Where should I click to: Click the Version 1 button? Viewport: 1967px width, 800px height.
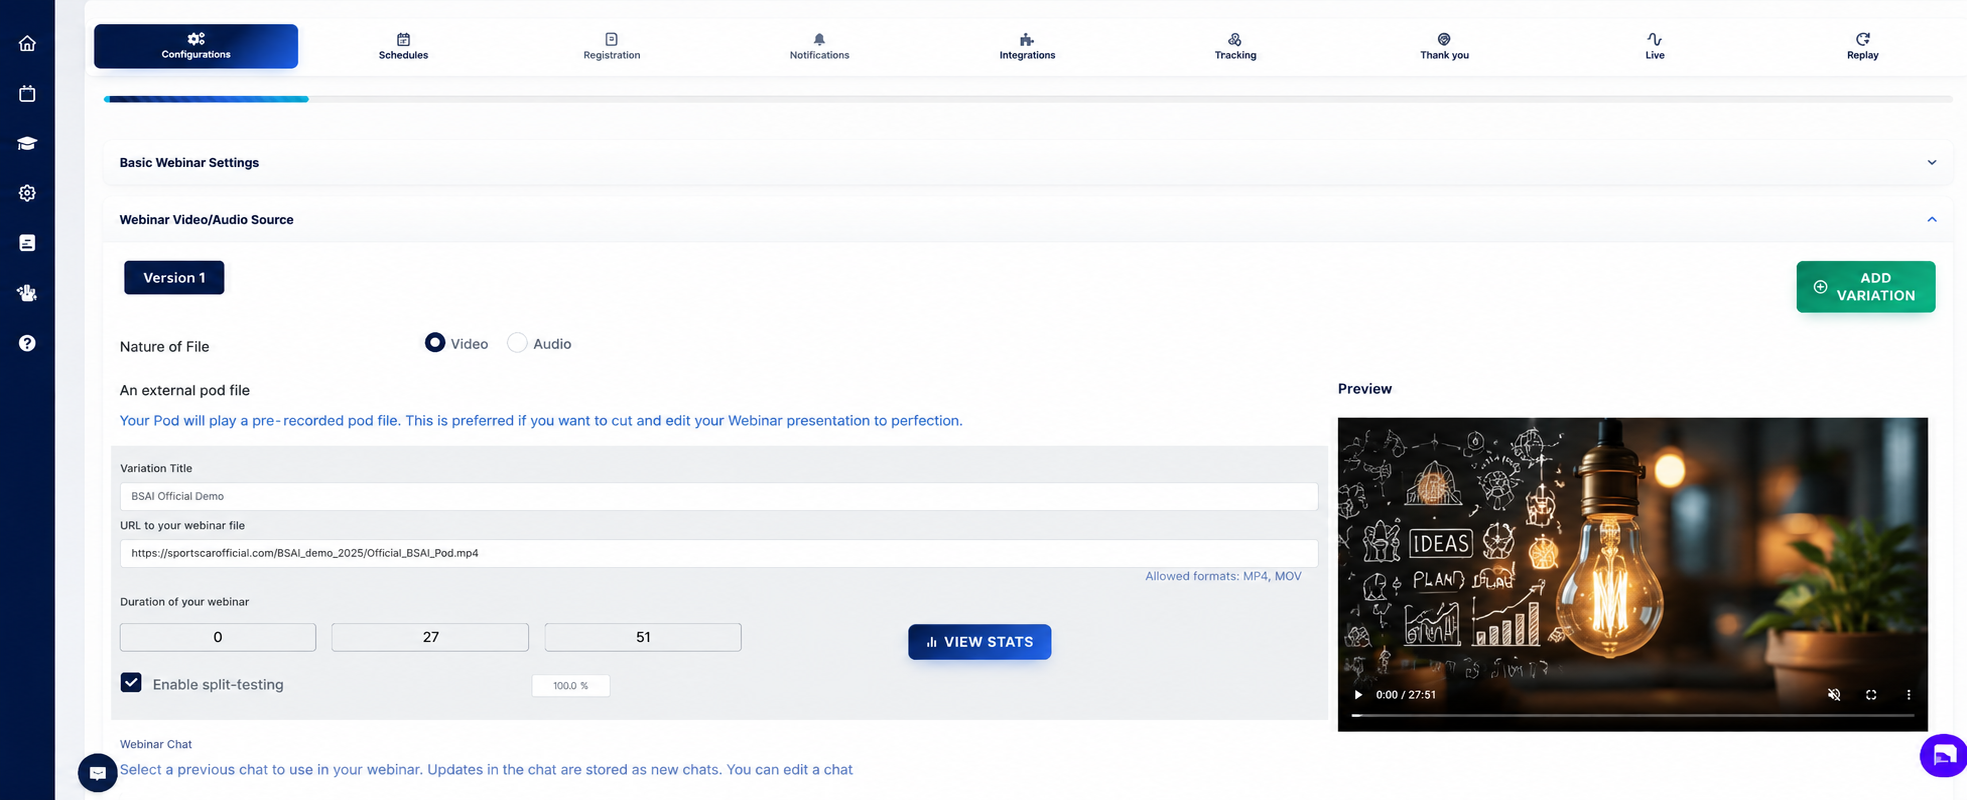pyautogui.click(x=174, y=277)
